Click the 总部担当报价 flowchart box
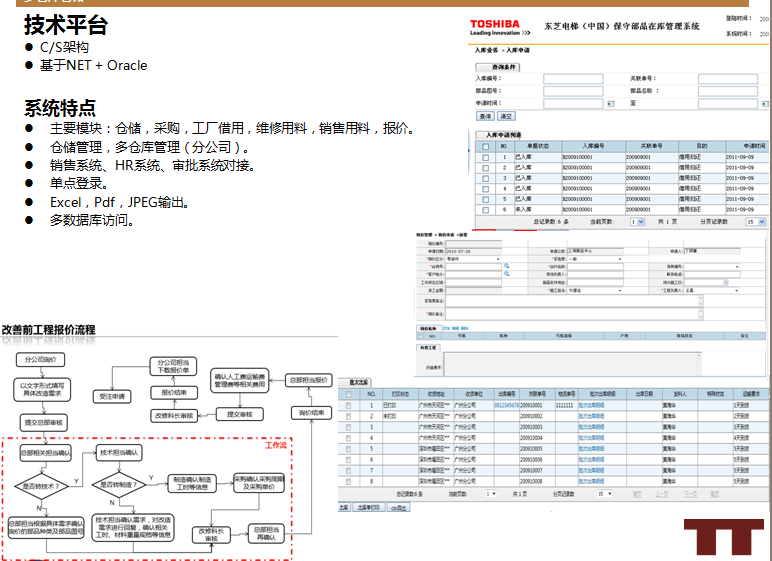This screenshot has width=772, height=561. pos(309,380)
